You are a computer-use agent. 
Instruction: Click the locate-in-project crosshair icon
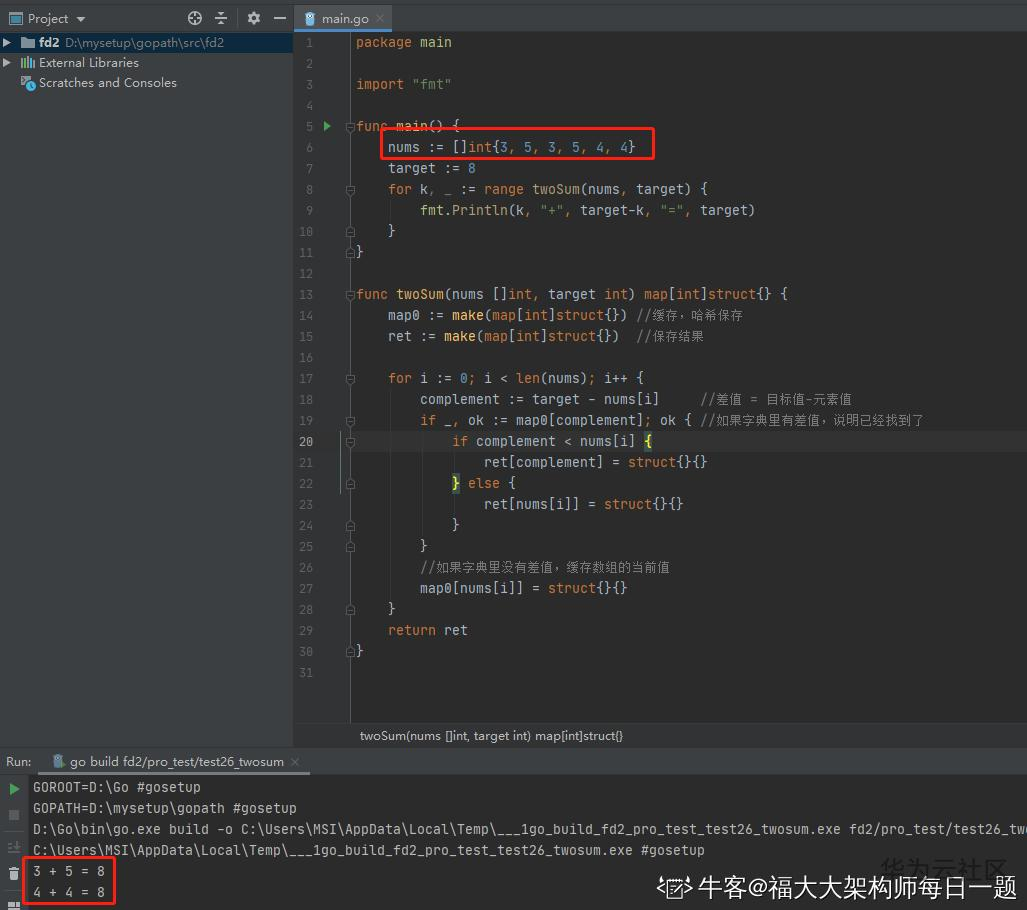click(x=195, y=18)
